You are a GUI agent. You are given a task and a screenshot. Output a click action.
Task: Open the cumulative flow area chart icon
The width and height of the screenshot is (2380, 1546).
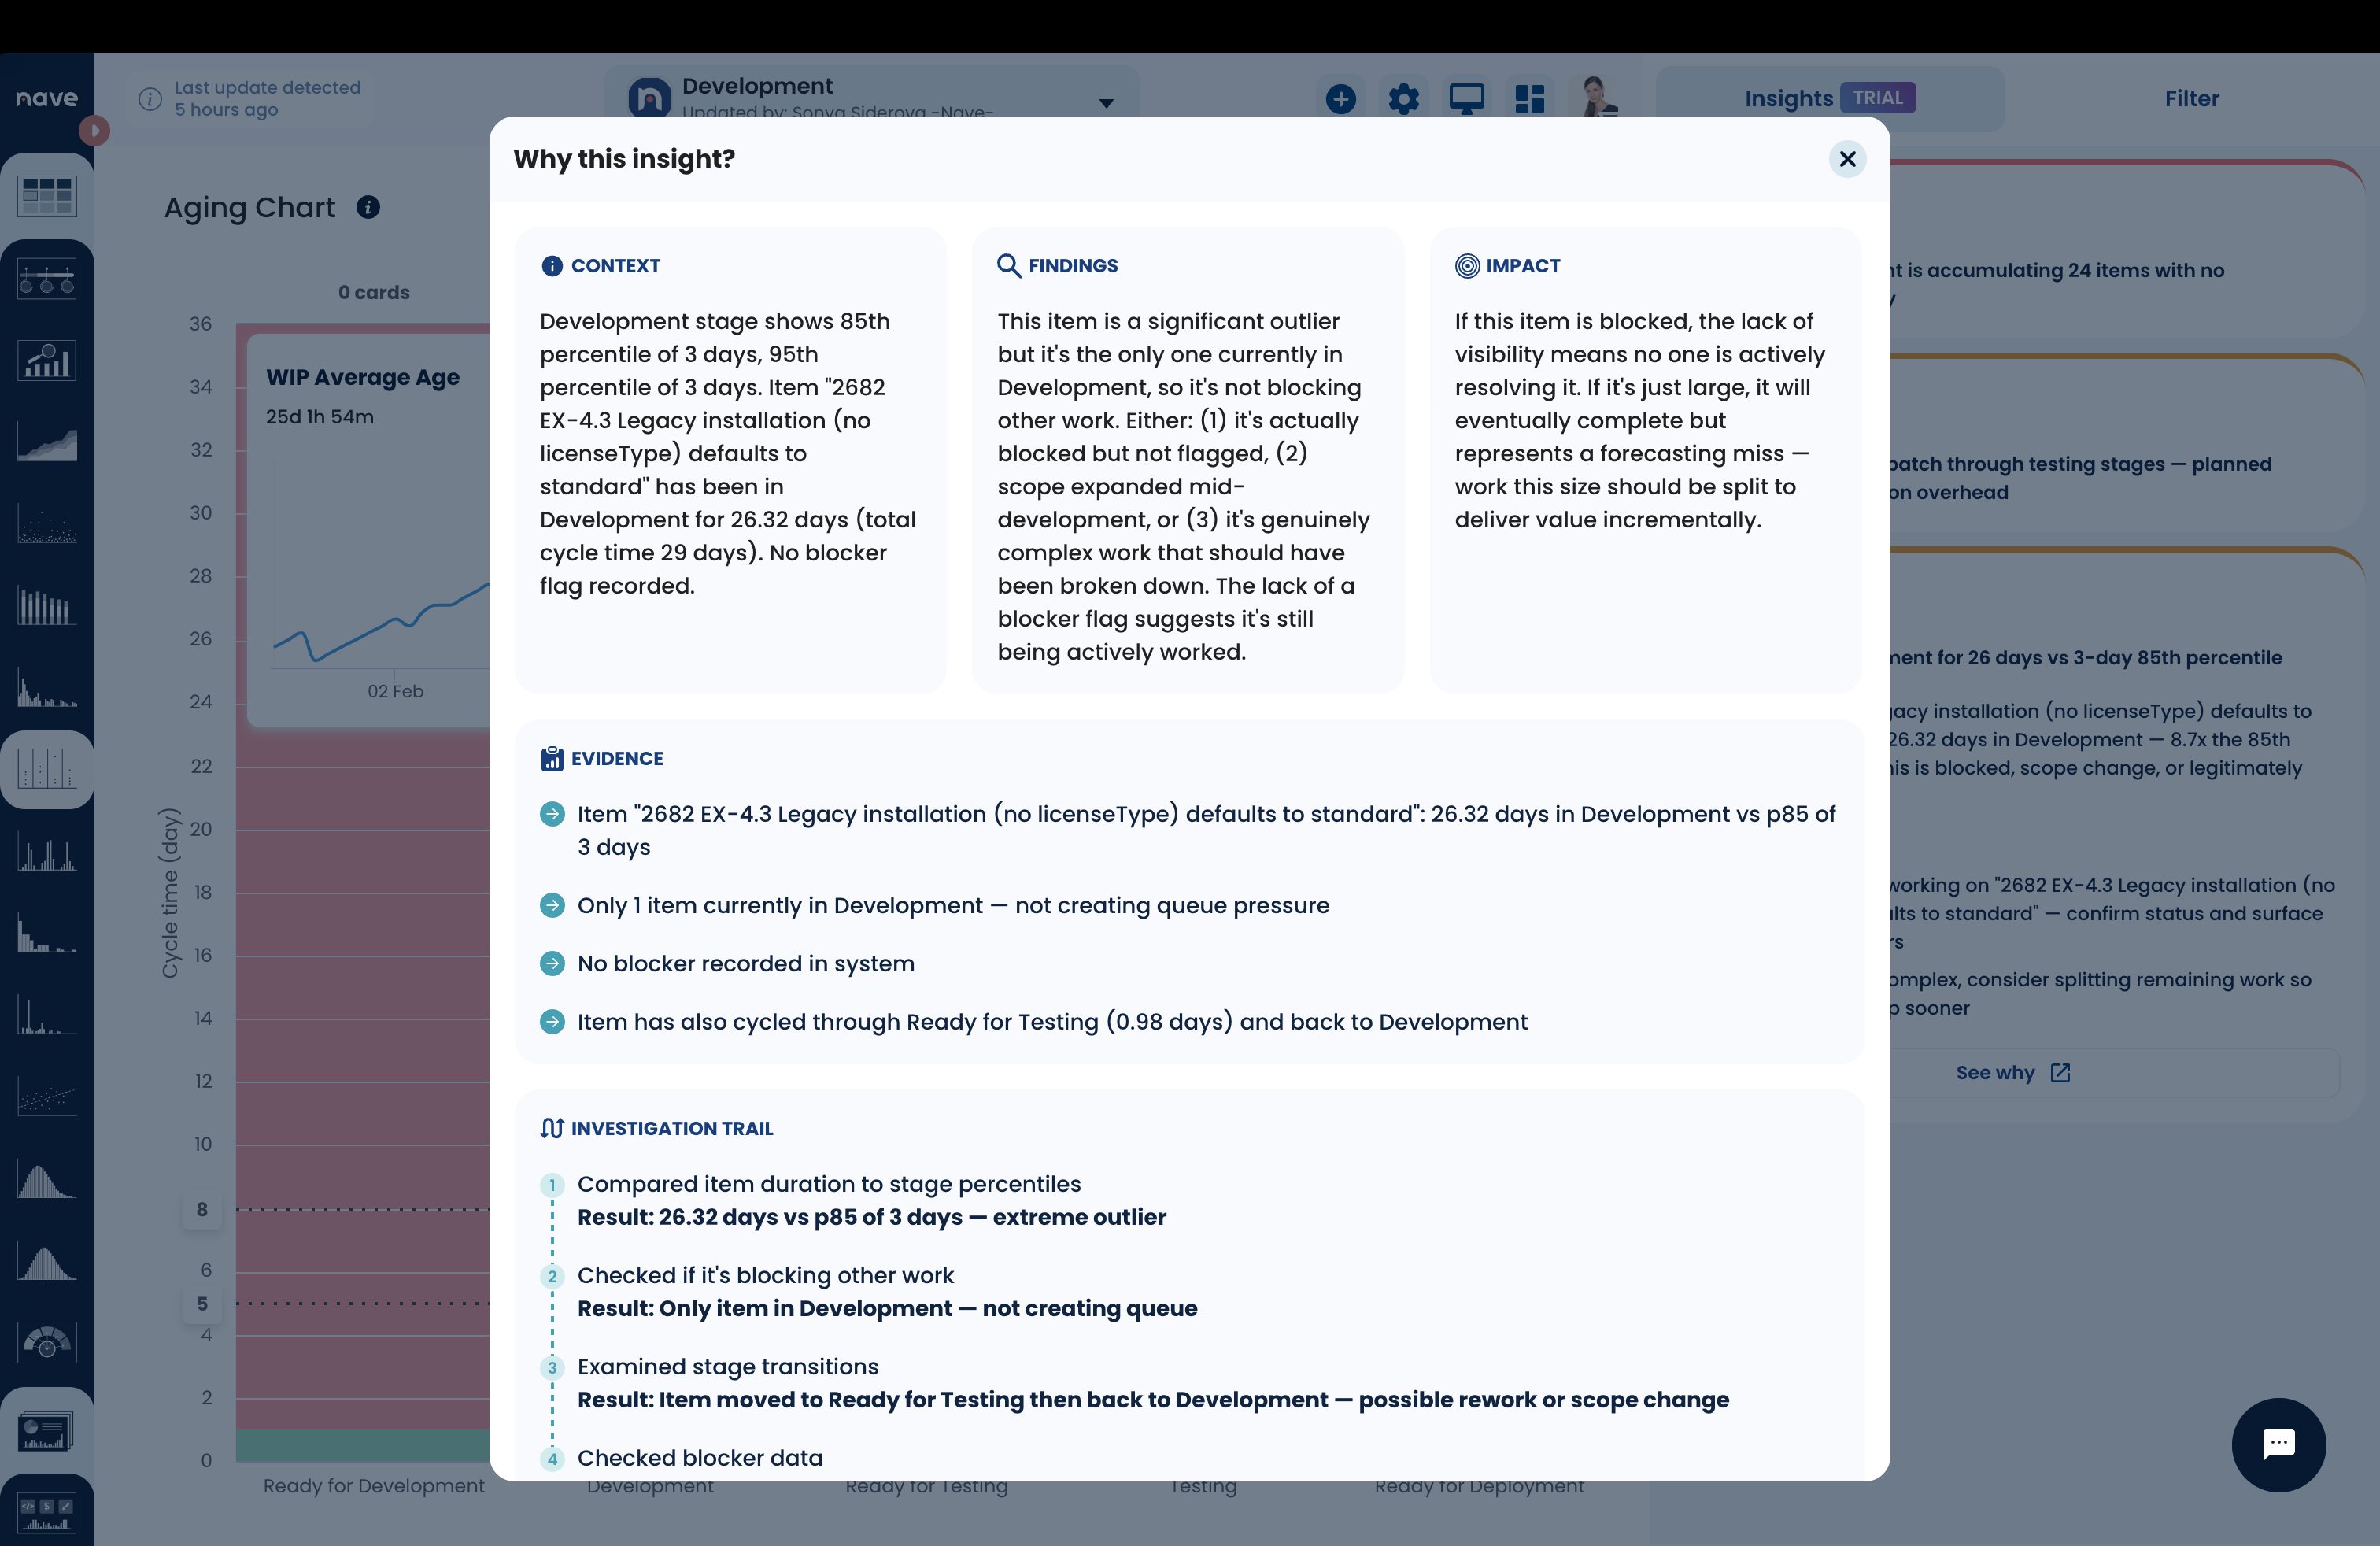(x=47, y=443)
